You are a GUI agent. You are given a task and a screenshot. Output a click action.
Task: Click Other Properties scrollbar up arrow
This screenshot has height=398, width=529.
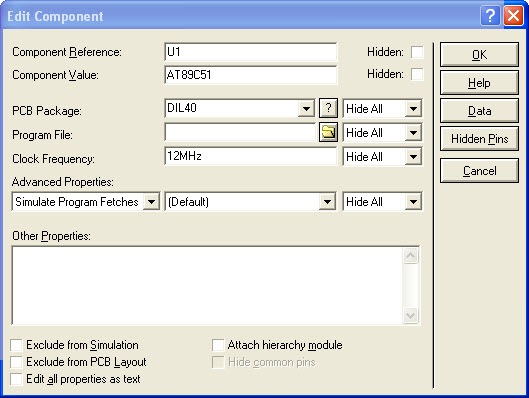pyautogui.click(x=410, y=256)
